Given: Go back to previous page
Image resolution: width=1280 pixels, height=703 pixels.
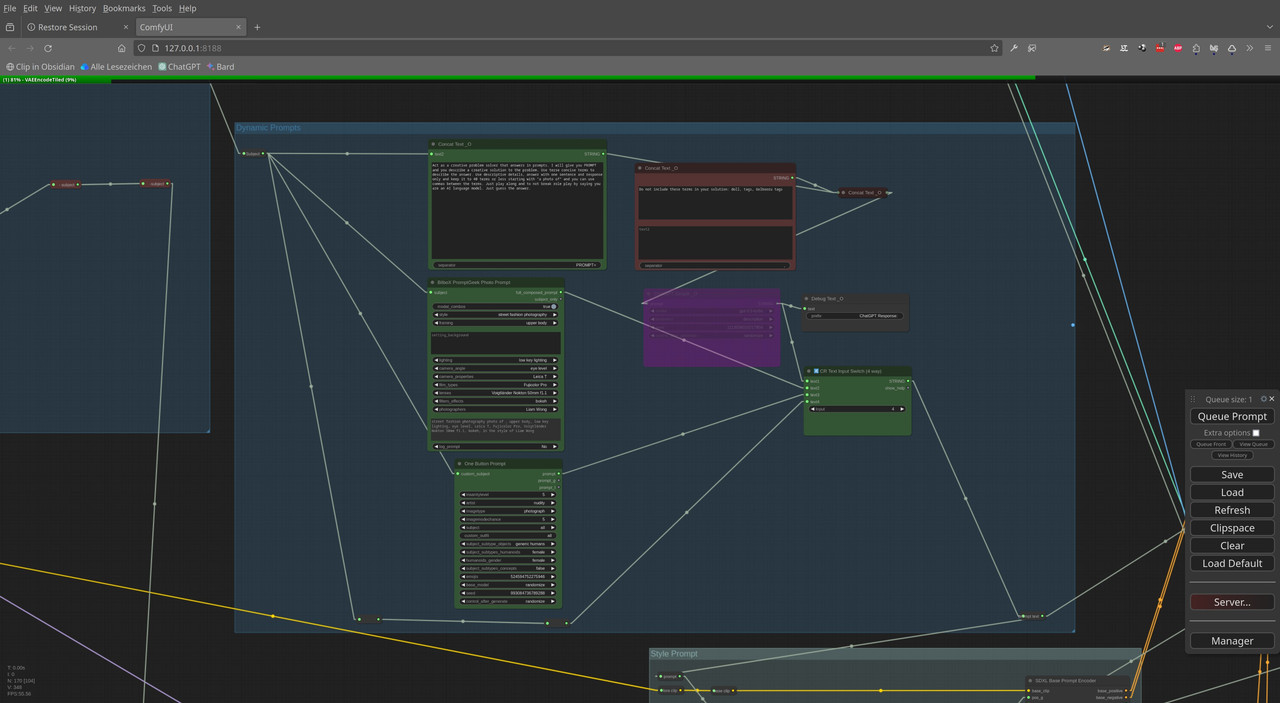Looking at the screenshot, I should [x=12, y=48].
